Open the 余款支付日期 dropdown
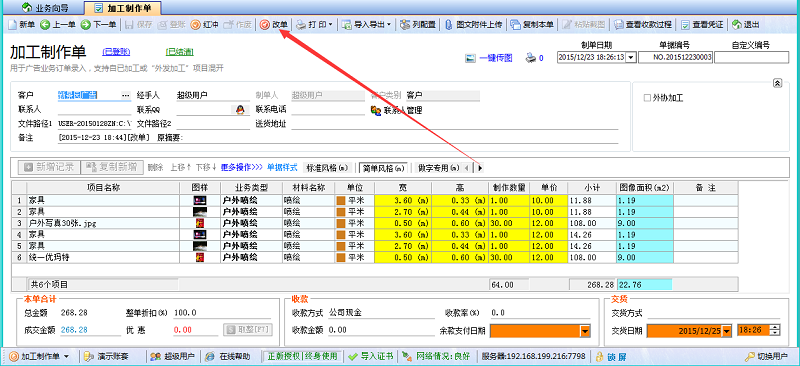Screen dimensions: 800x366 585,331
